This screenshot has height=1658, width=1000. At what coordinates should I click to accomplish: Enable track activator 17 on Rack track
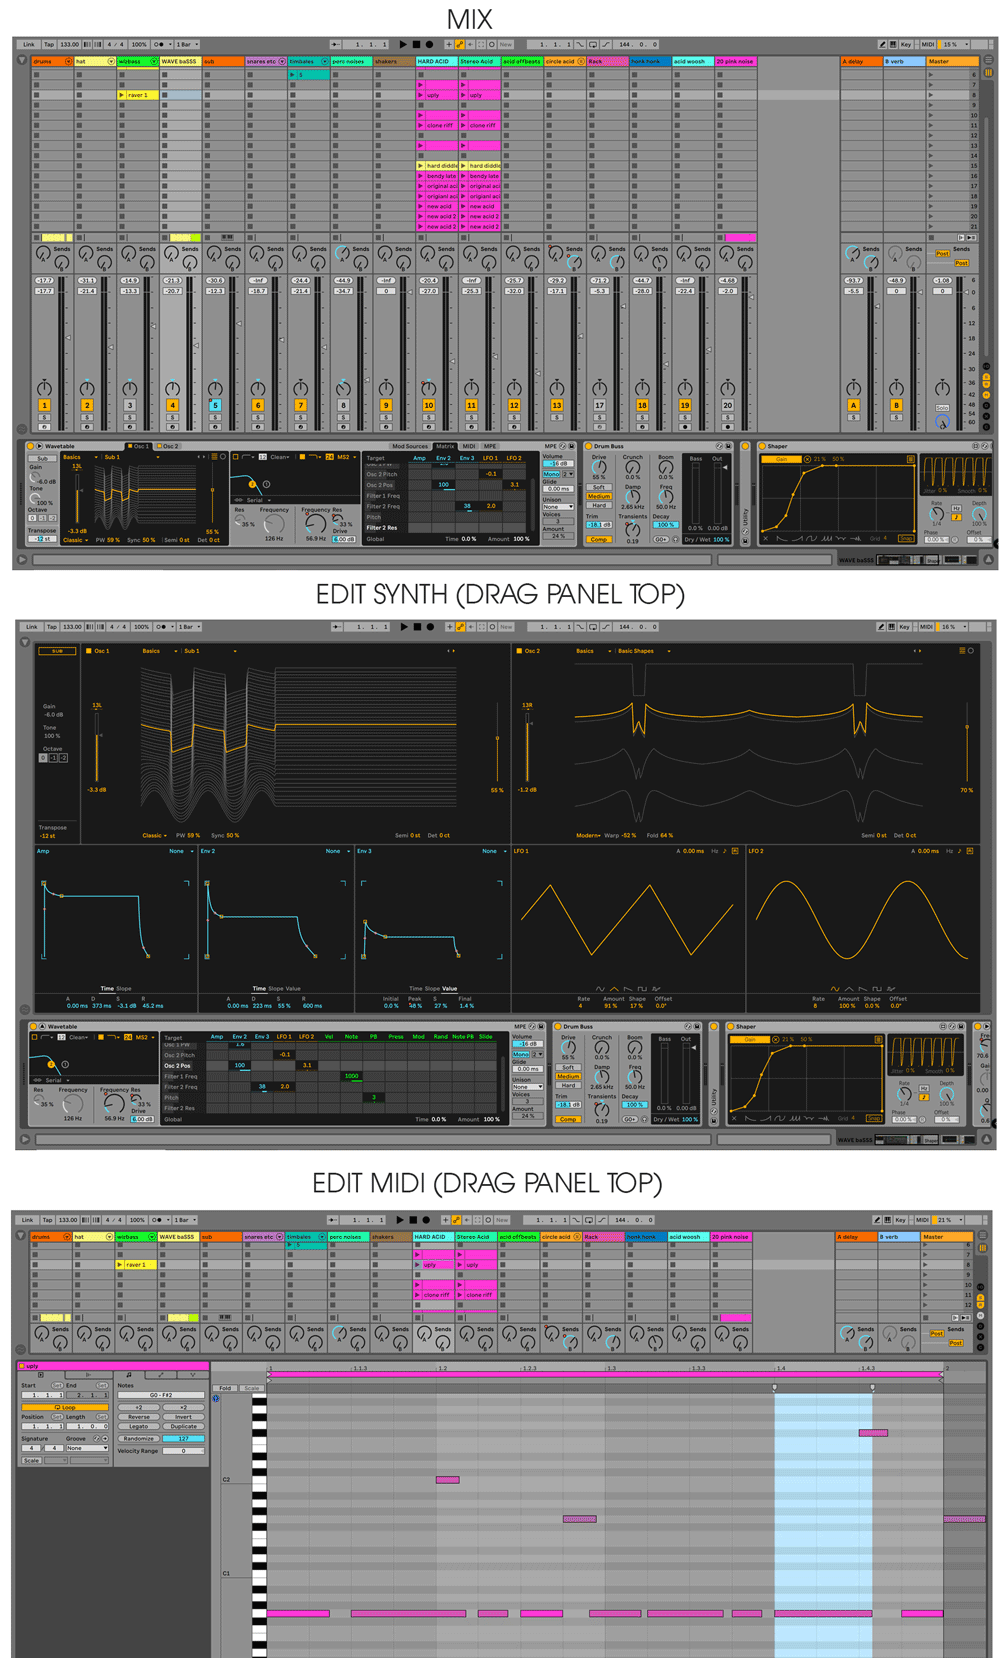599,405
